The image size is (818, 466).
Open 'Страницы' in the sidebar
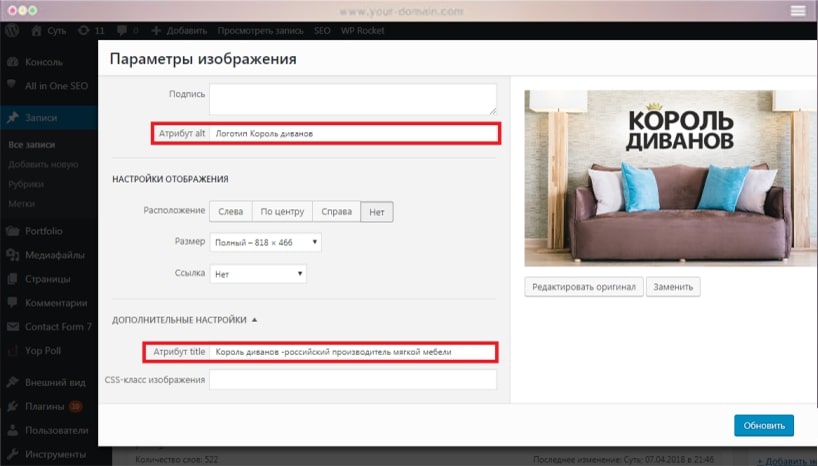(47, 279)
